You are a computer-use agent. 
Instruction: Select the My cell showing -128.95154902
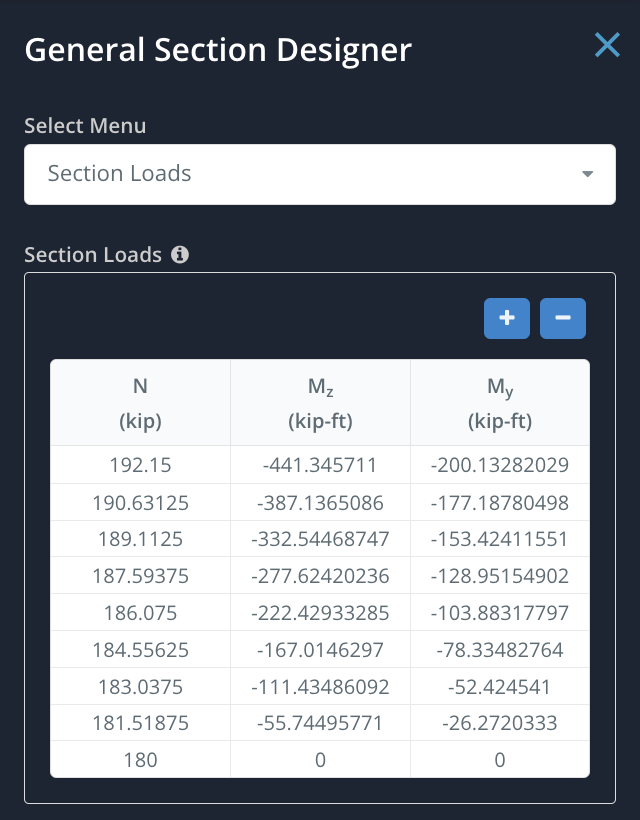[x=500, y=576]
